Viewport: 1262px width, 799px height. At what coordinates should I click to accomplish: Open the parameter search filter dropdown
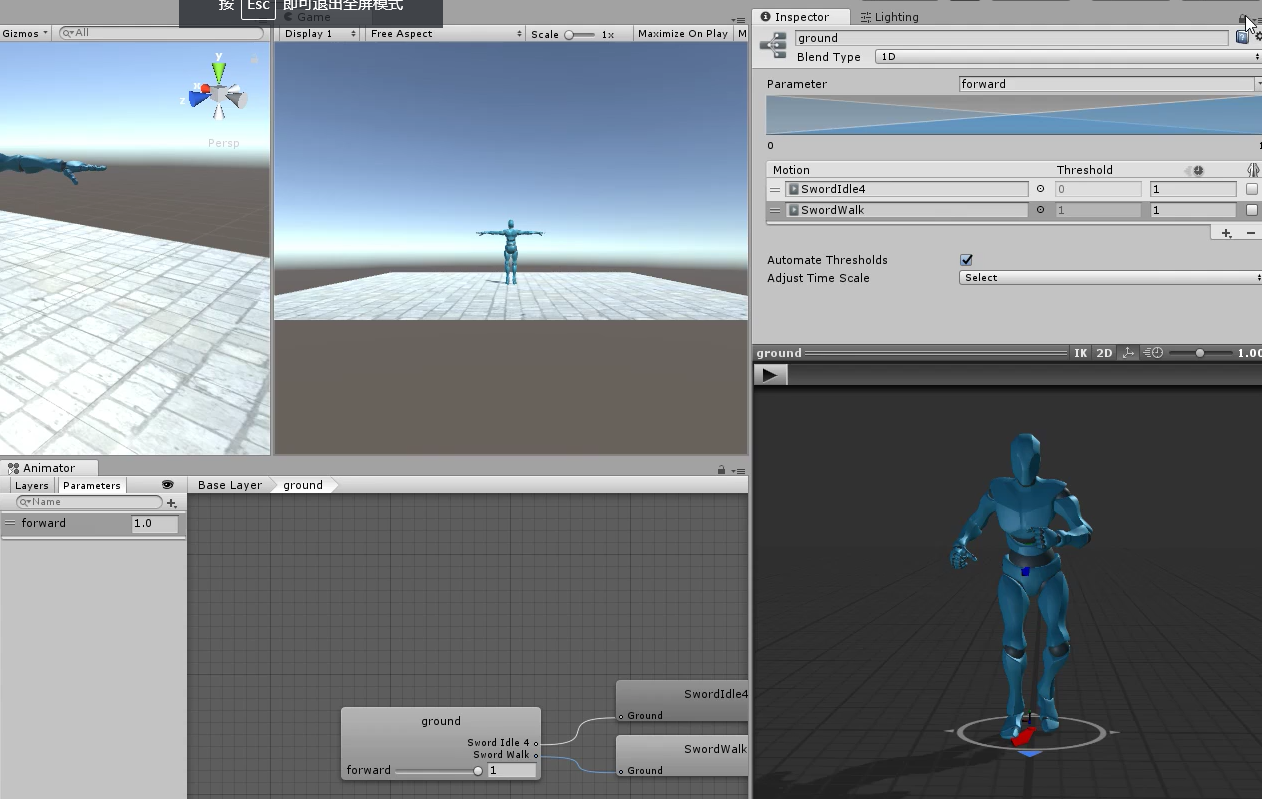click(25, 502)
